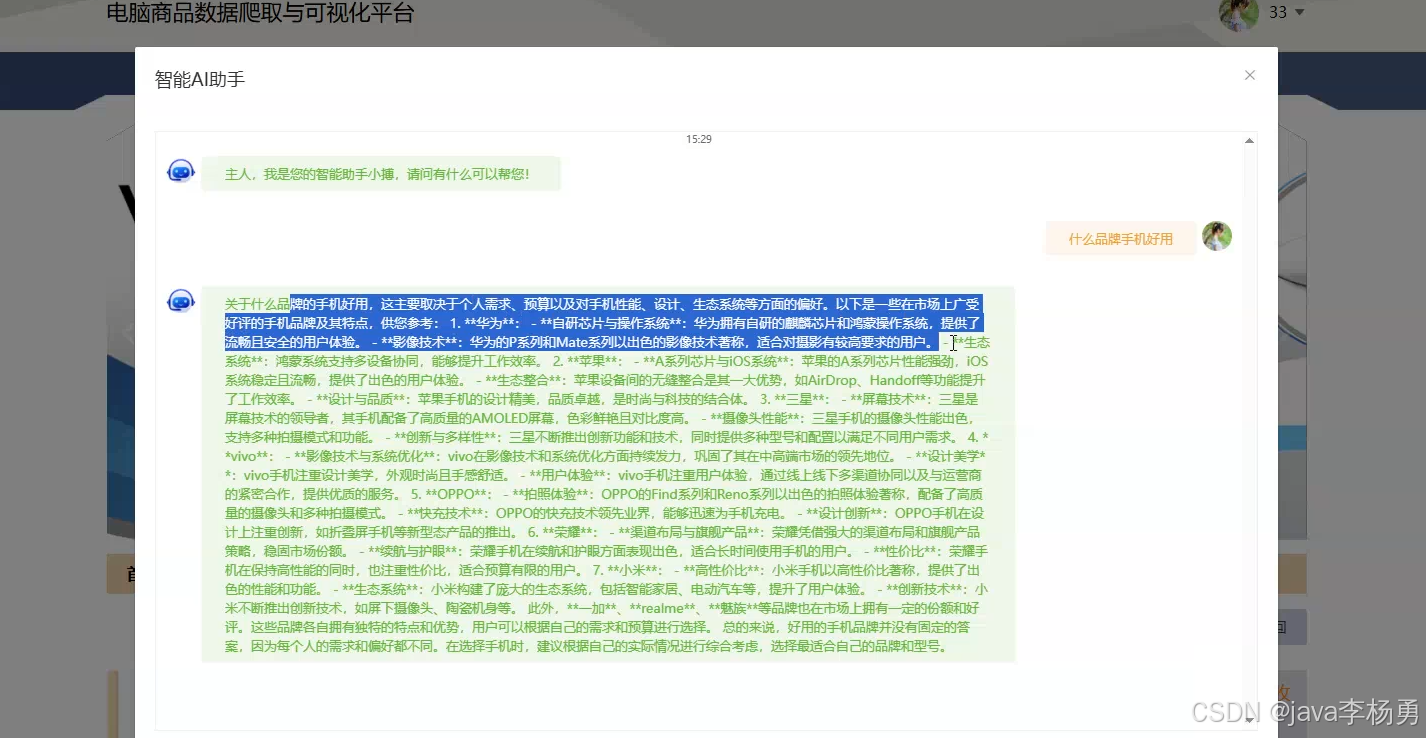Close the 智能AI助手 dialog

[1249, 75]
